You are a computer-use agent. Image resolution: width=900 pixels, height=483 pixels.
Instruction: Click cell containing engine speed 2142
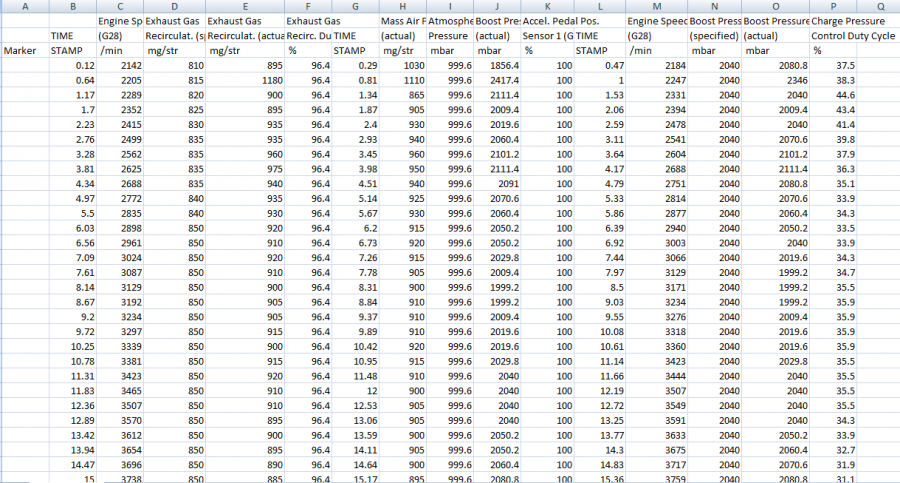click(x=120, y=65)
